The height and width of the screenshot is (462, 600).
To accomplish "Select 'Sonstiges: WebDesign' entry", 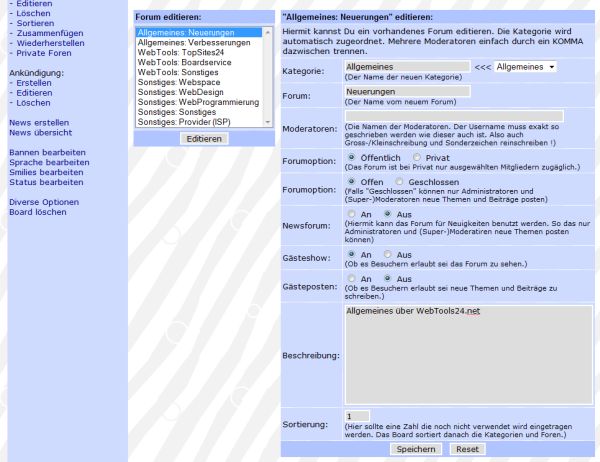I will click(x=199, y=92).
